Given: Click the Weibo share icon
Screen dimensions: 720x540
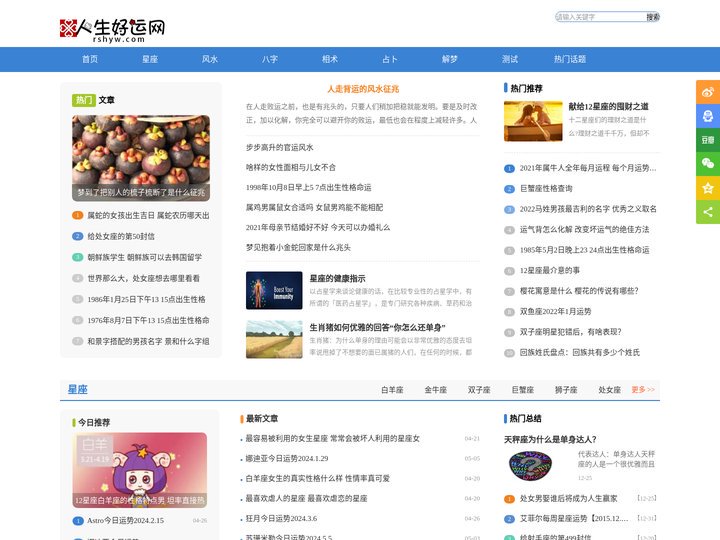Looking at the screenshot, I should click(x=708, y=92).
